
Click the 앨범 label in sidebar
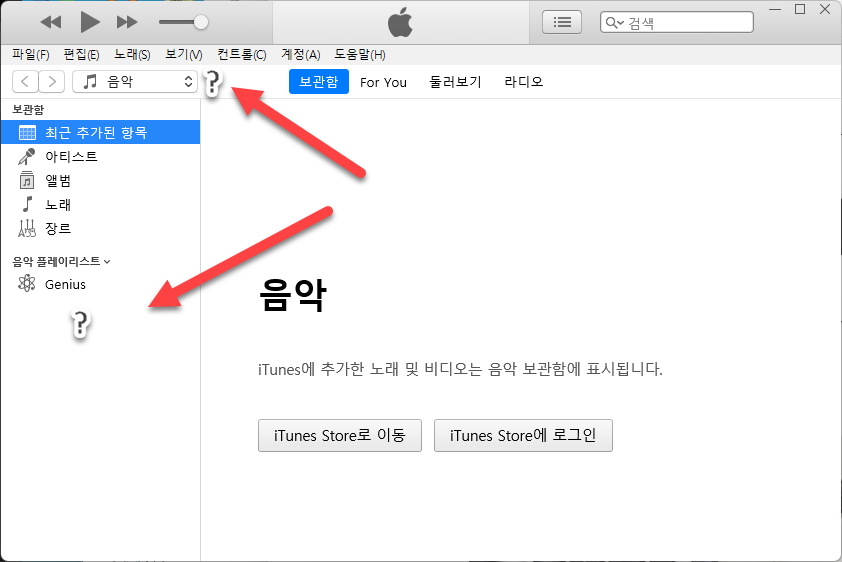click(58, 180)
